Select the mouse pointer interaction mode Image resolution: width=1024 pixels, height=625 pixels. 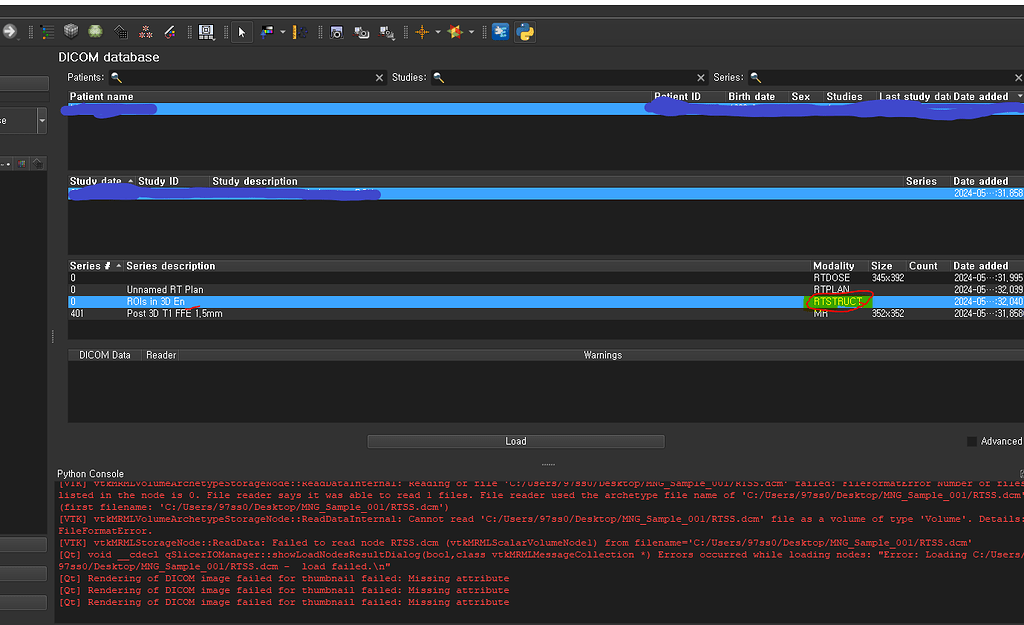click(x=240, y=31)
